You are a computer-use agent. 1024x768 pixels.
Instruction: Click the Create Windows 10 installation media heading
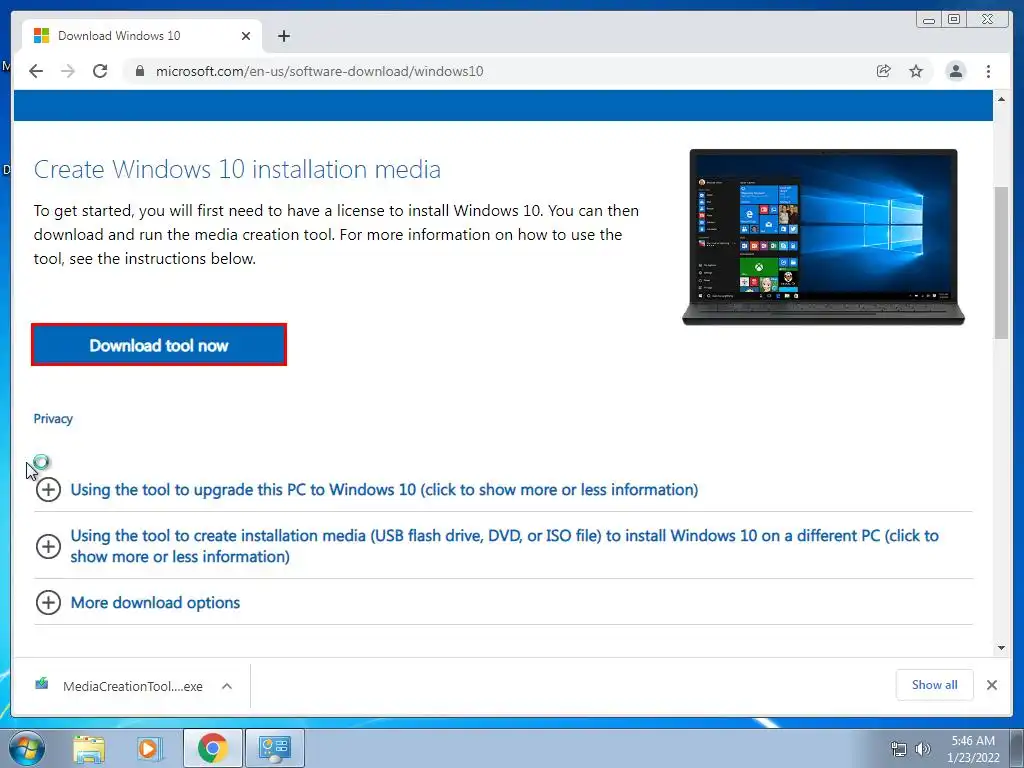point(237,169)
